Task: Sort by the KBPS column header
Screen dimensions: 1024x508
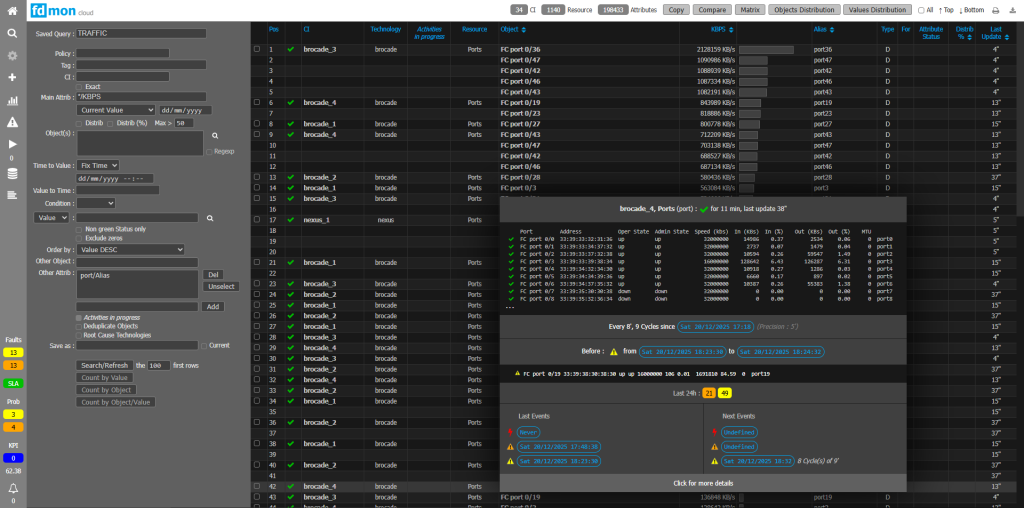Action: click(x=716, y=30)
